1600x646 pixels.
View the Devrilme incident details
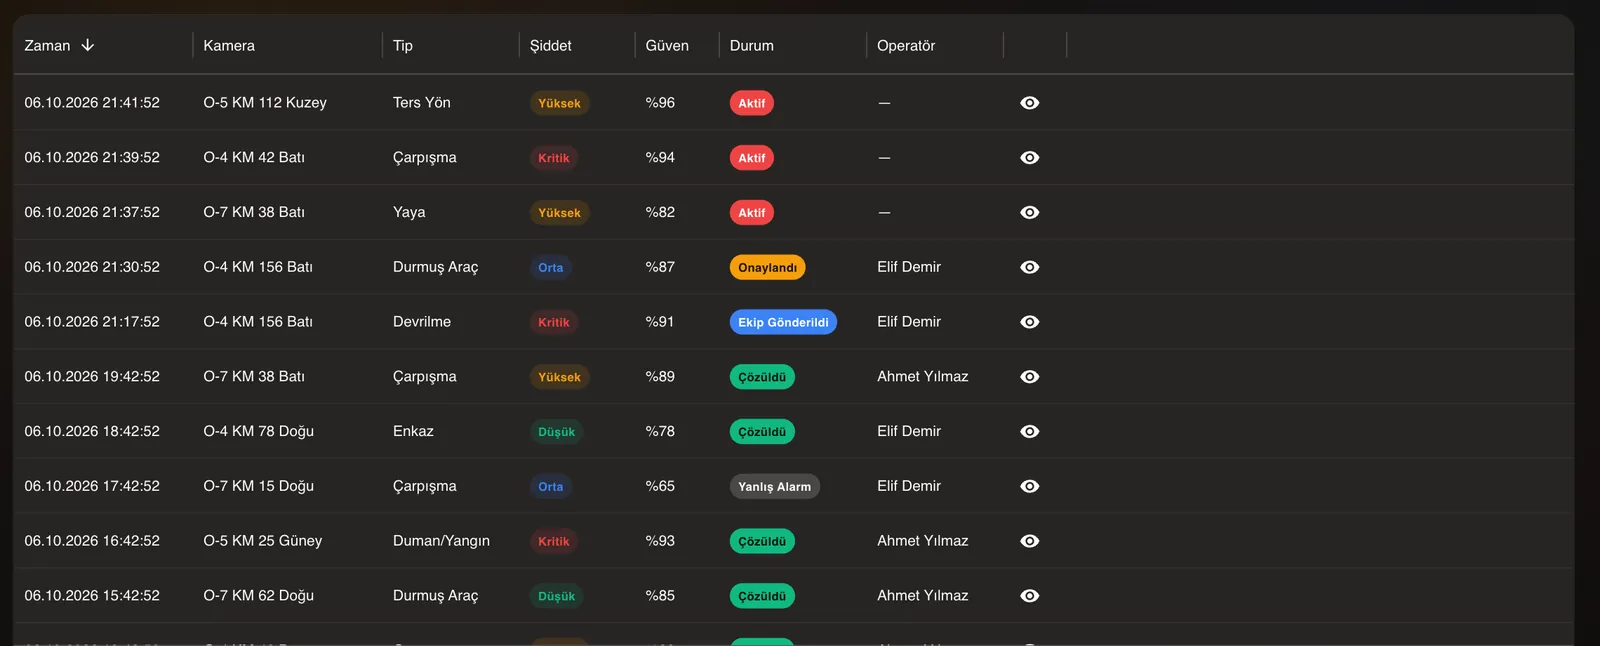[x=1029, y=322]
